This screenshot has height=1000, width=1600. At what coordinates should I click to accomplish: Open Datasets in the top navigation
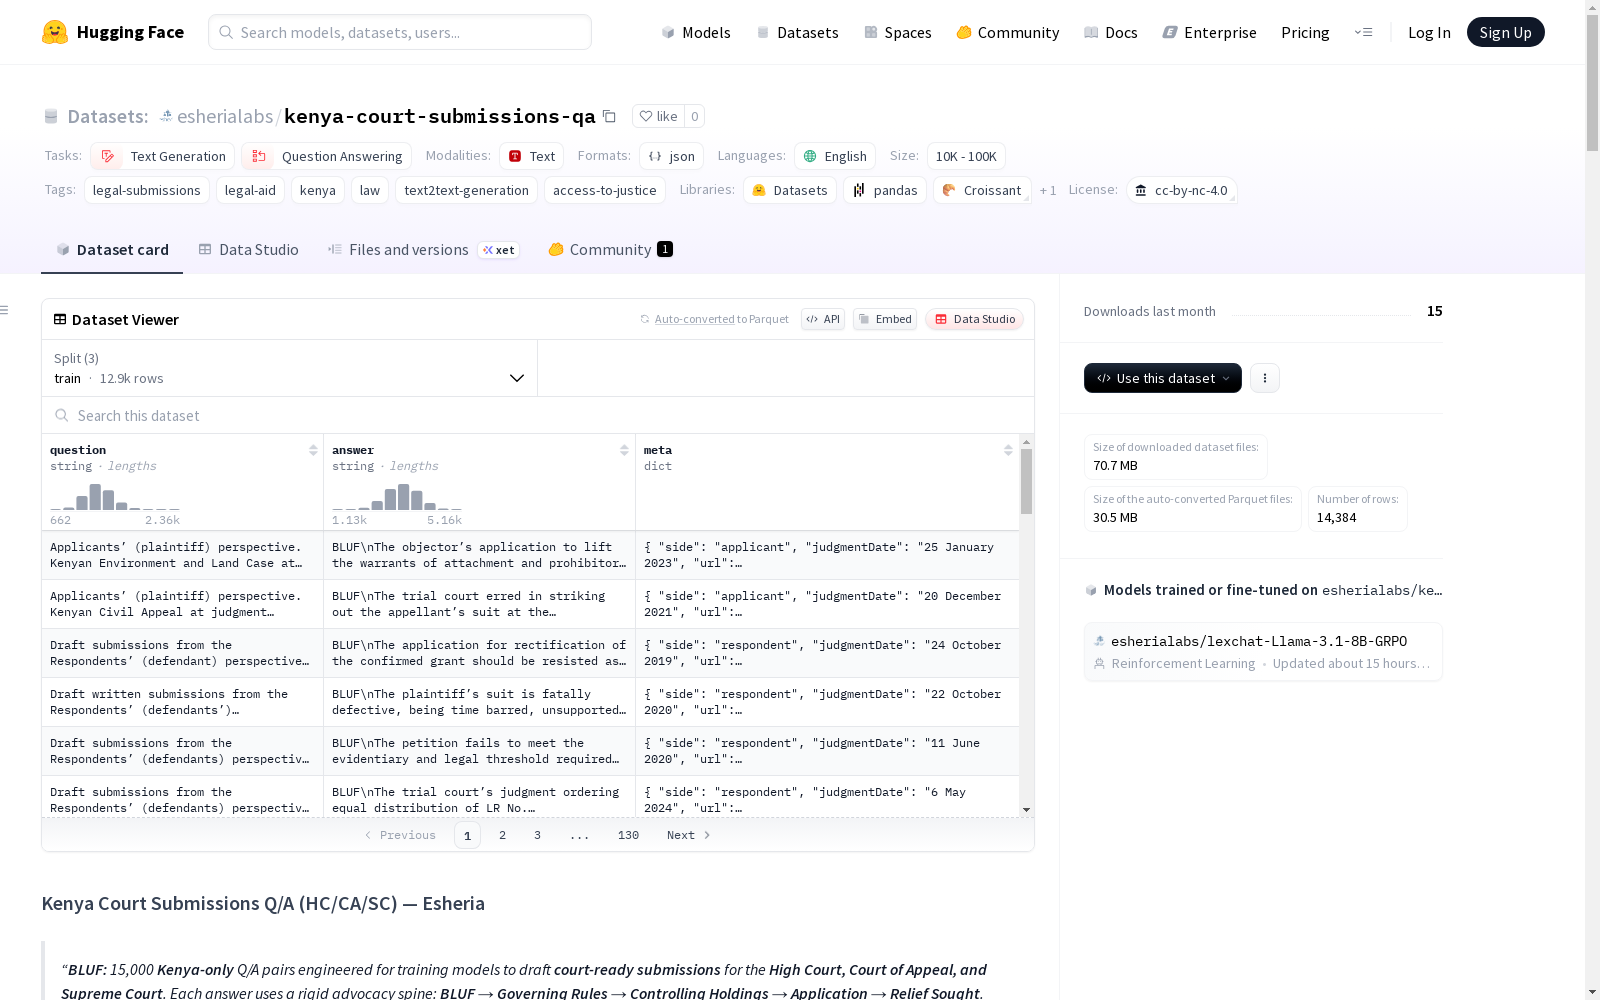pyautogui.click(x=797, y=32)
